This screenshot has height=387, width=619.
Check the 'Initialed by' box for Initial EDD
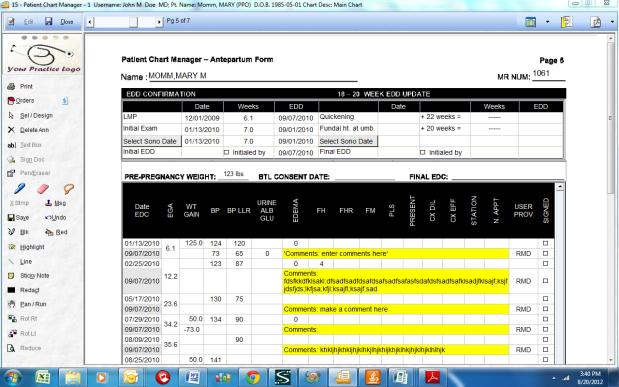226,152
